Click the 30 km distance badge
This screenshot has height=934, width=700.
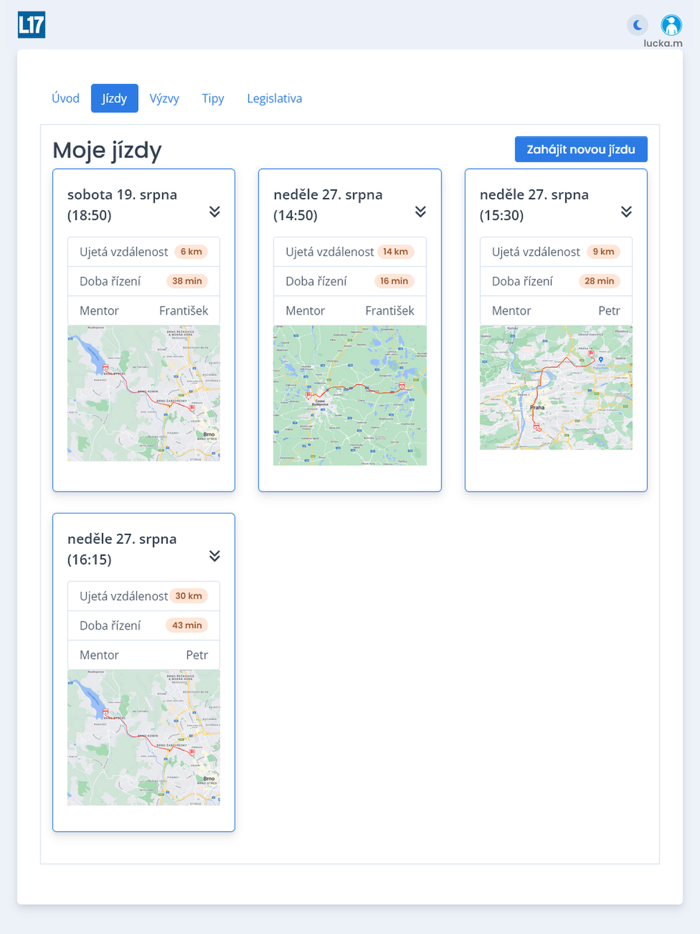tap(188, 596)
